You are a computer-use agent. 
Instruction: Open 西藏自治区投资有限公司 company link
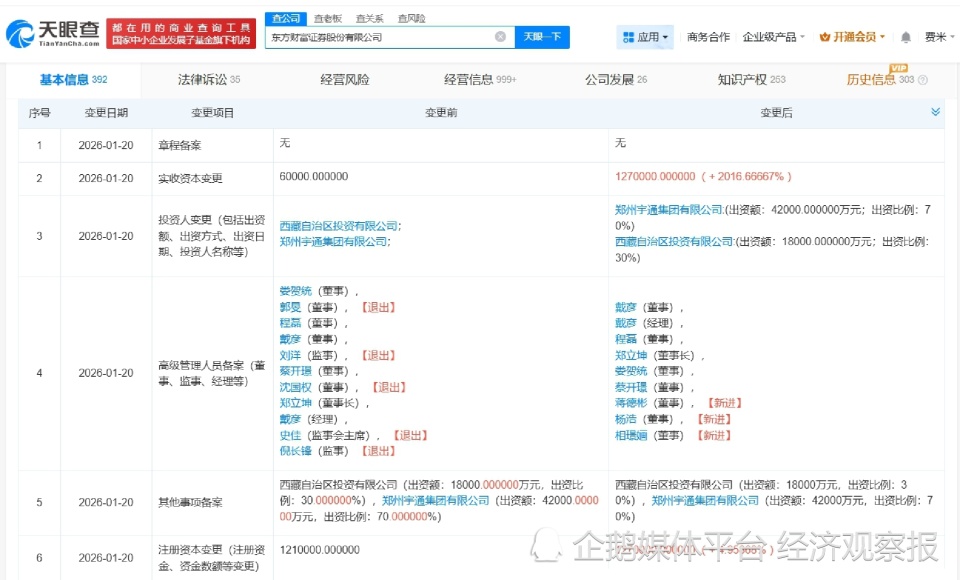coord(340,226)
